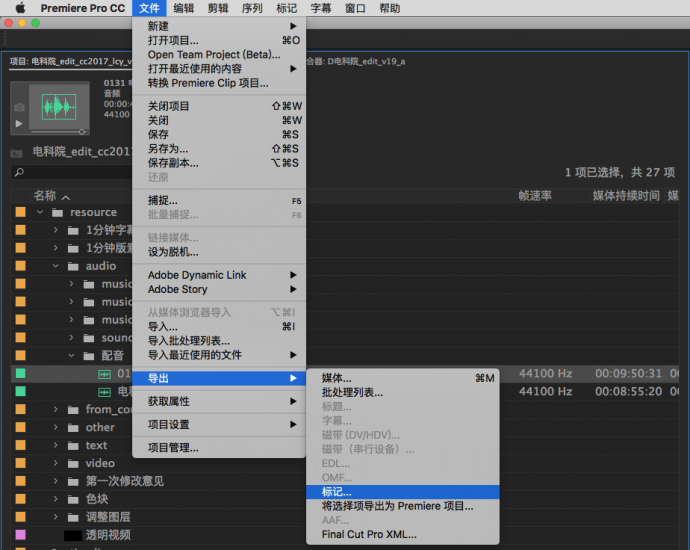Click the pink label swatch of 透明视频
This screenshot has height=550, width=690.
pos(21,535)
